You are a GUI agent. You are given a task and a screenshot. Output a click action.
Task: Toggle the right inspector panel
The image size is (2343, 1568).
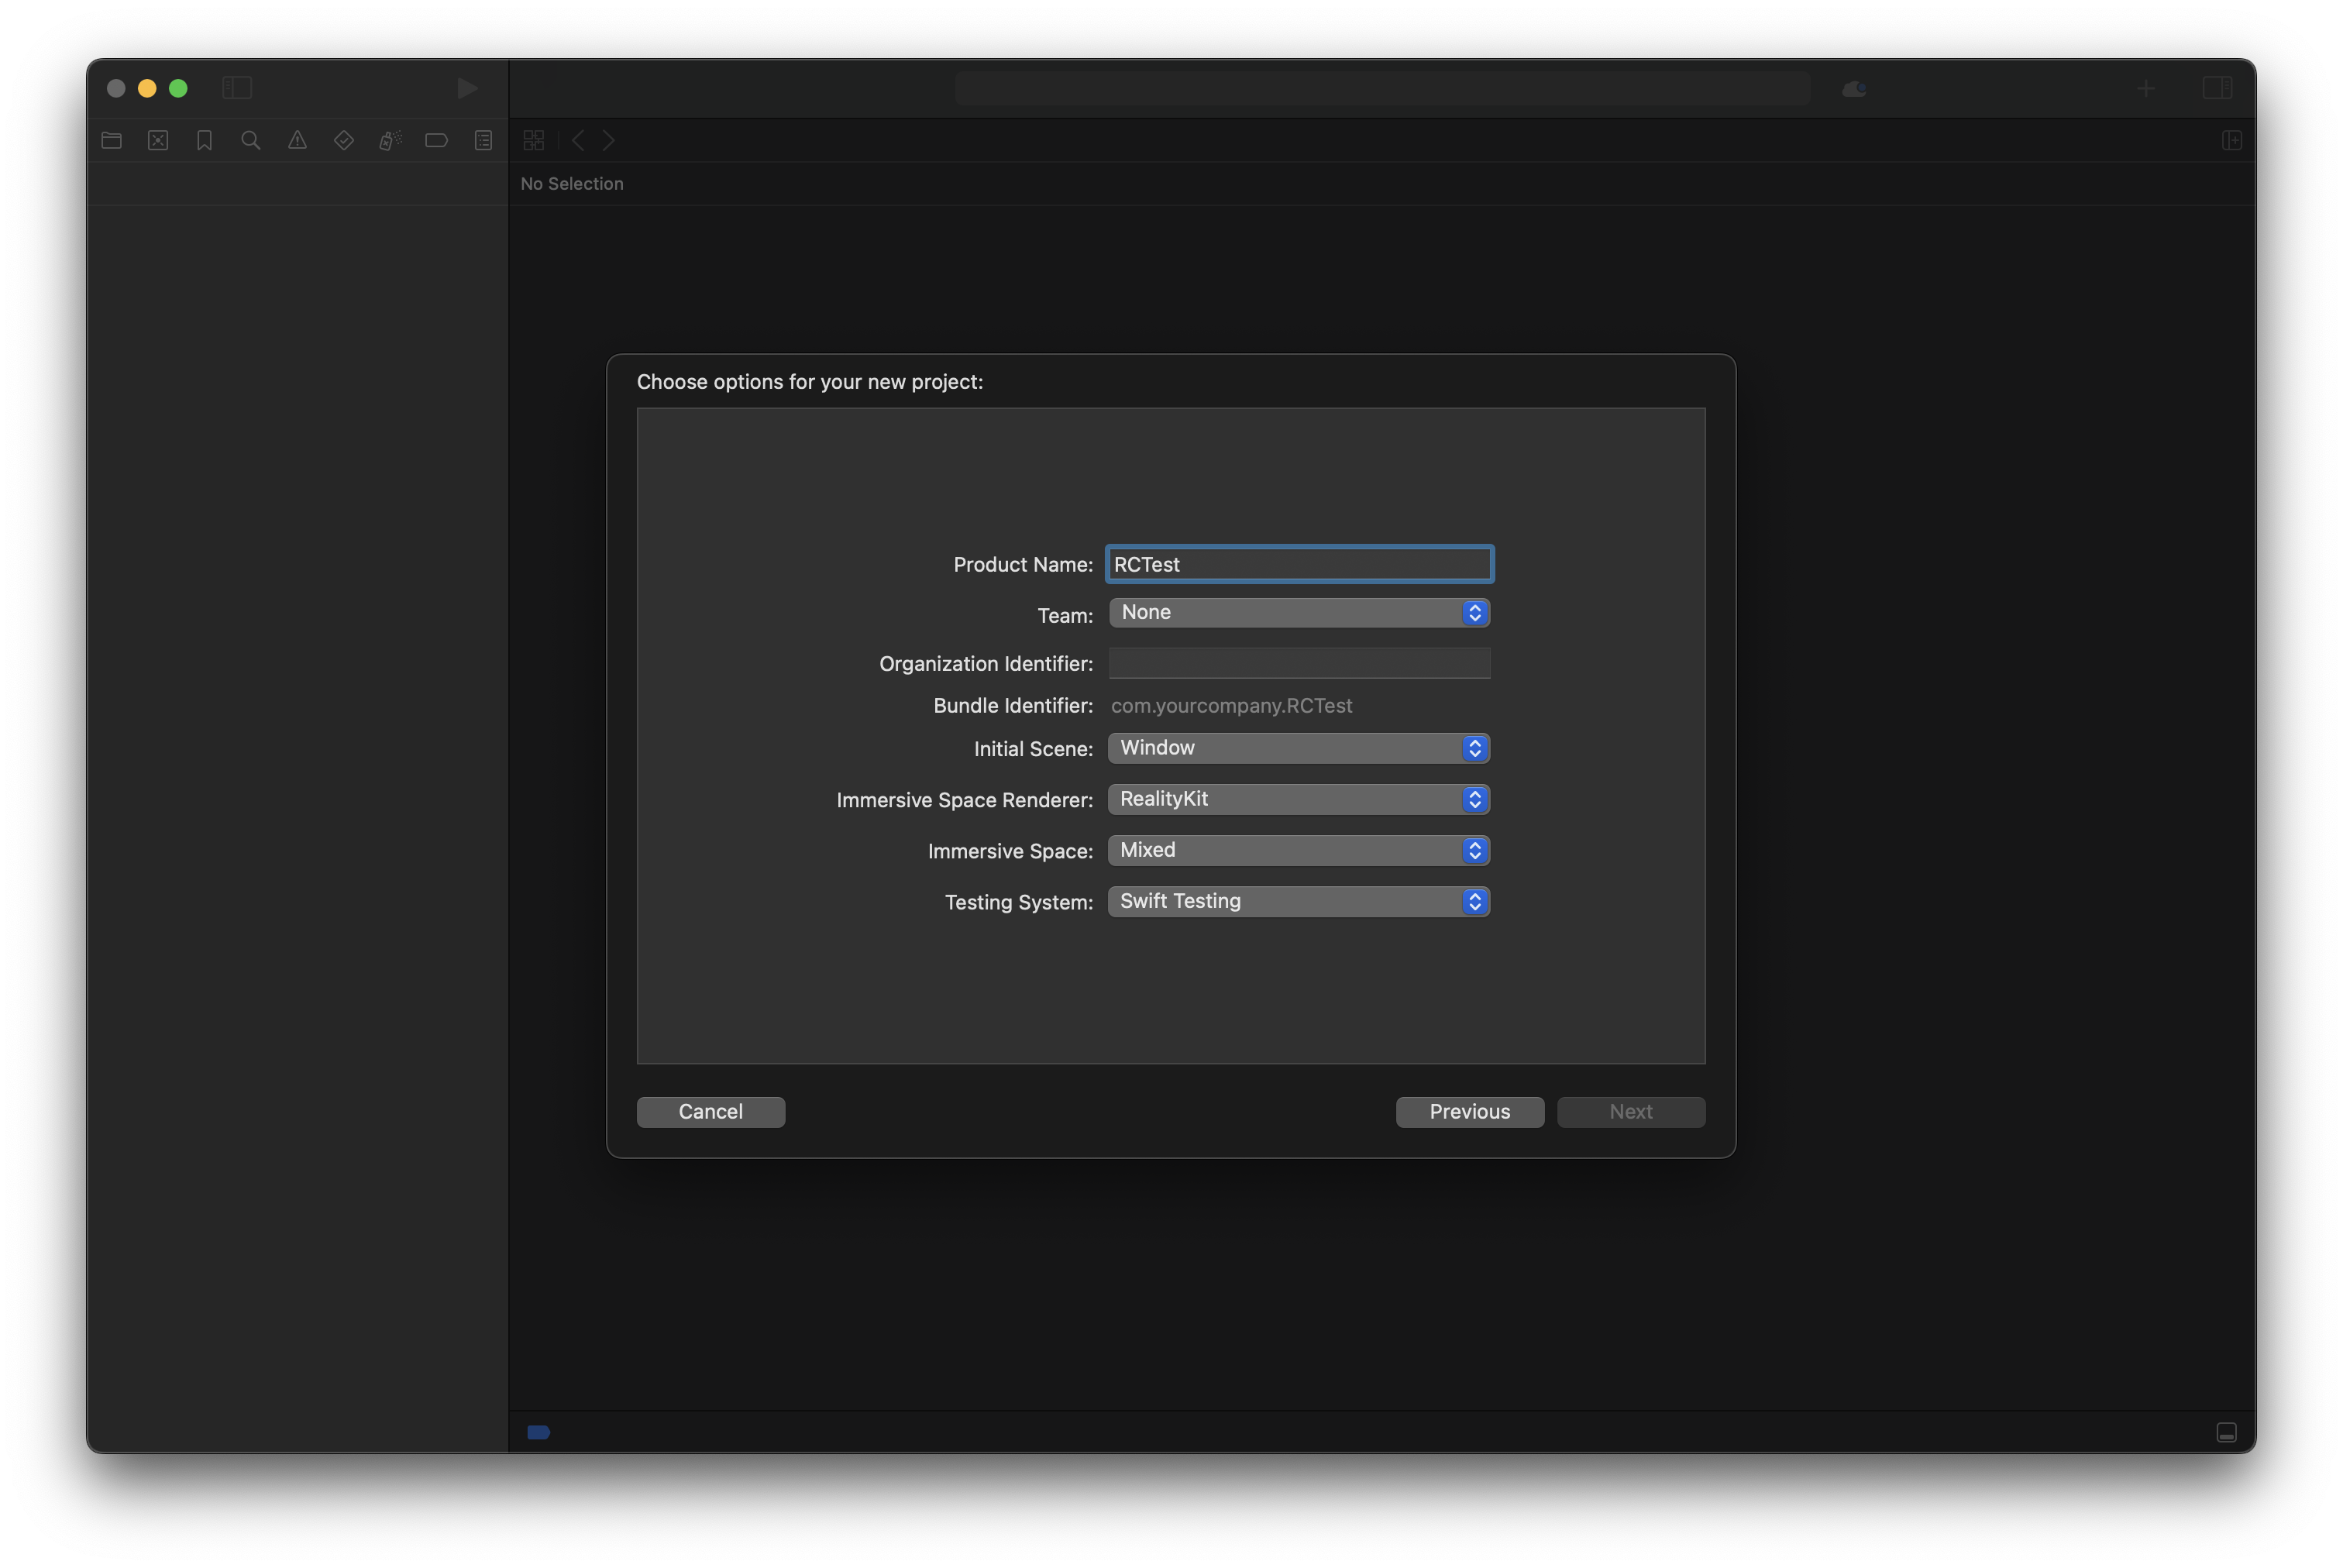pos(2216,89)
